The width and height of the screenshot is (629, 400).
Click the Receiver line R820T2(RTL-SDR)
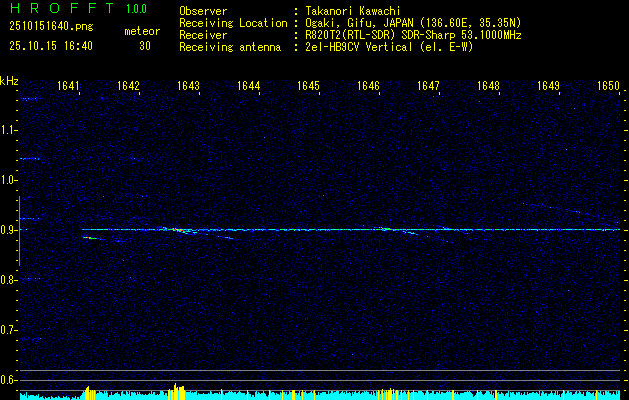click(x=413, y=35)
